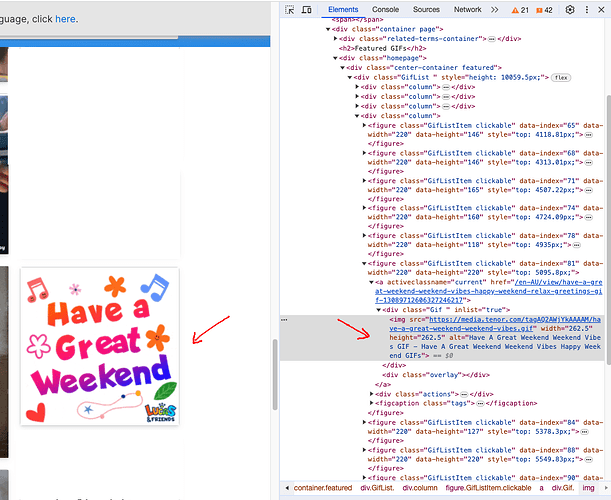Image resolution: width=611 pixels, height=500 pixels.
Task: Select div.Gif breadcrumb
Action: click(x=563, y=488)
